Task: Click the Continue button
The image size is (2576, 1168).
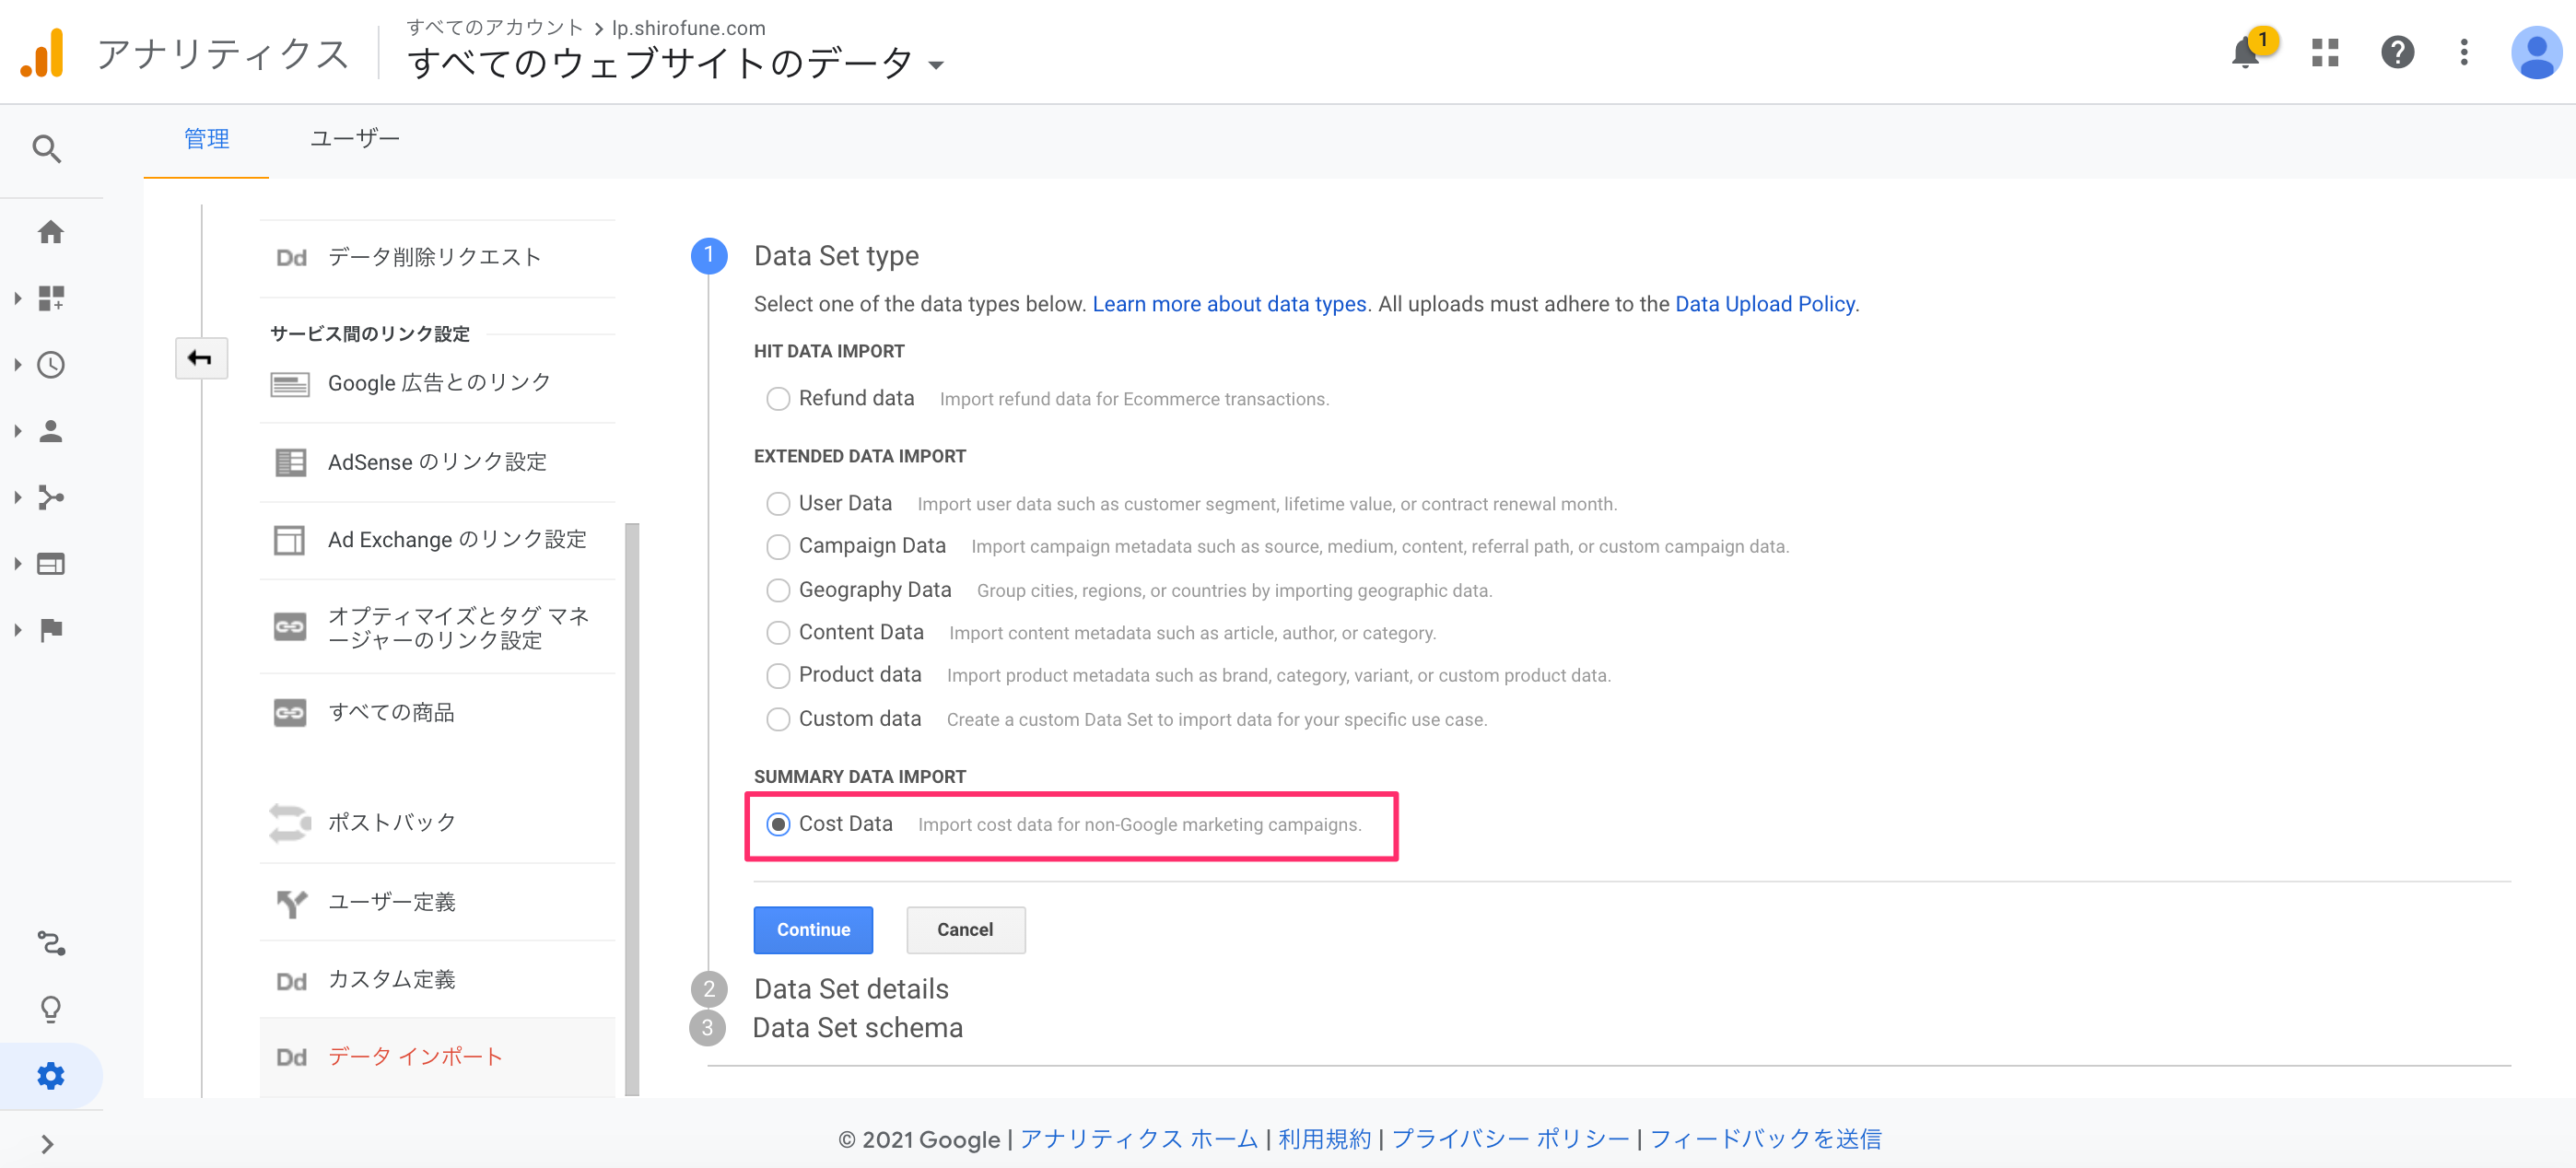Action: click(x=813, y=929)
